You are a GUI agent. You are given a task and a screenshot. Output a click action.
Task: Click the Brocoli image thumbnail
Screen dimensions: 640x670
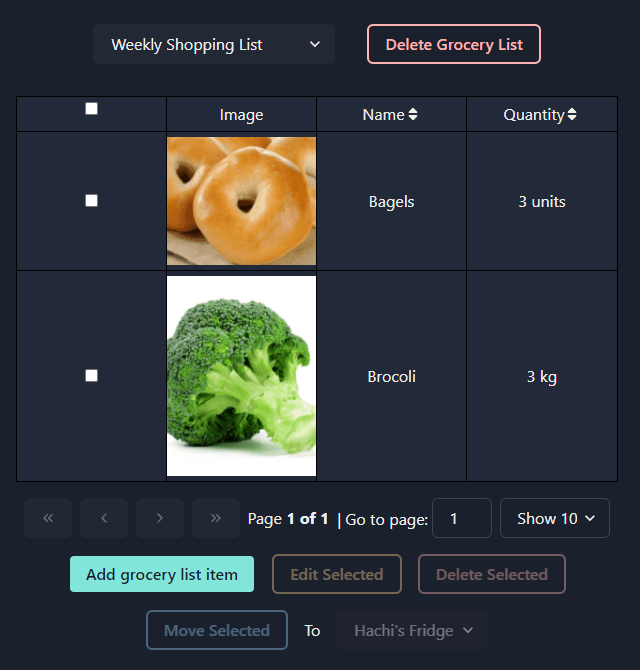tap(241, 376)
